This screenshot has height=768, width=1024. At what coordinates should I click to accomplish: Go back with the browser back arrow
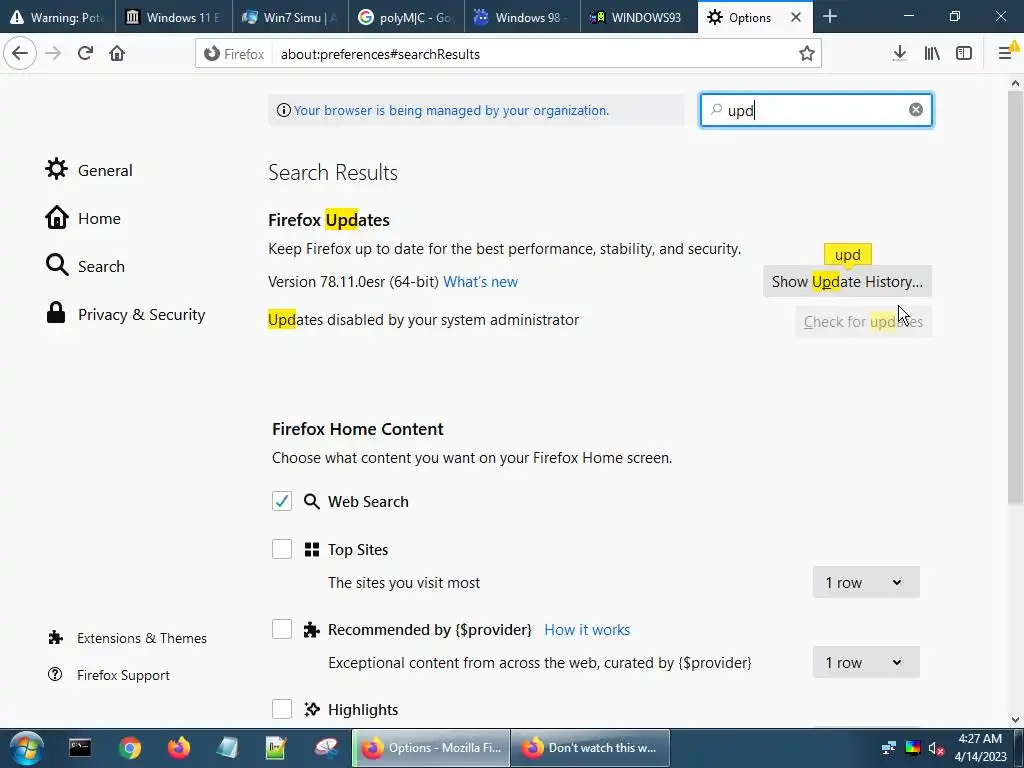pyautogui.click(x=20, y=54)
